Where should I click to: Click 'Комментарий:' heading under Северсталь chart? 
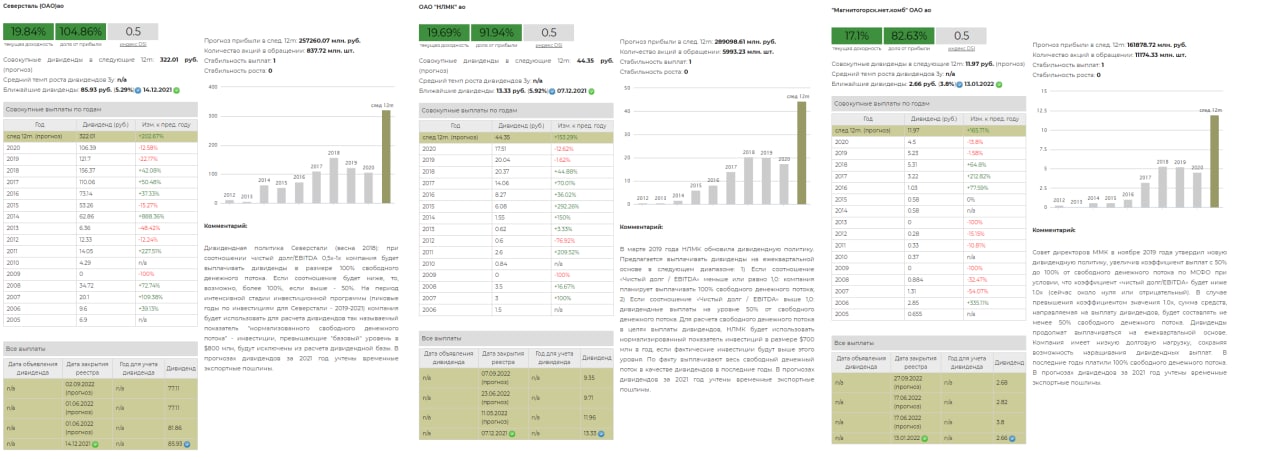click(225, 226)
